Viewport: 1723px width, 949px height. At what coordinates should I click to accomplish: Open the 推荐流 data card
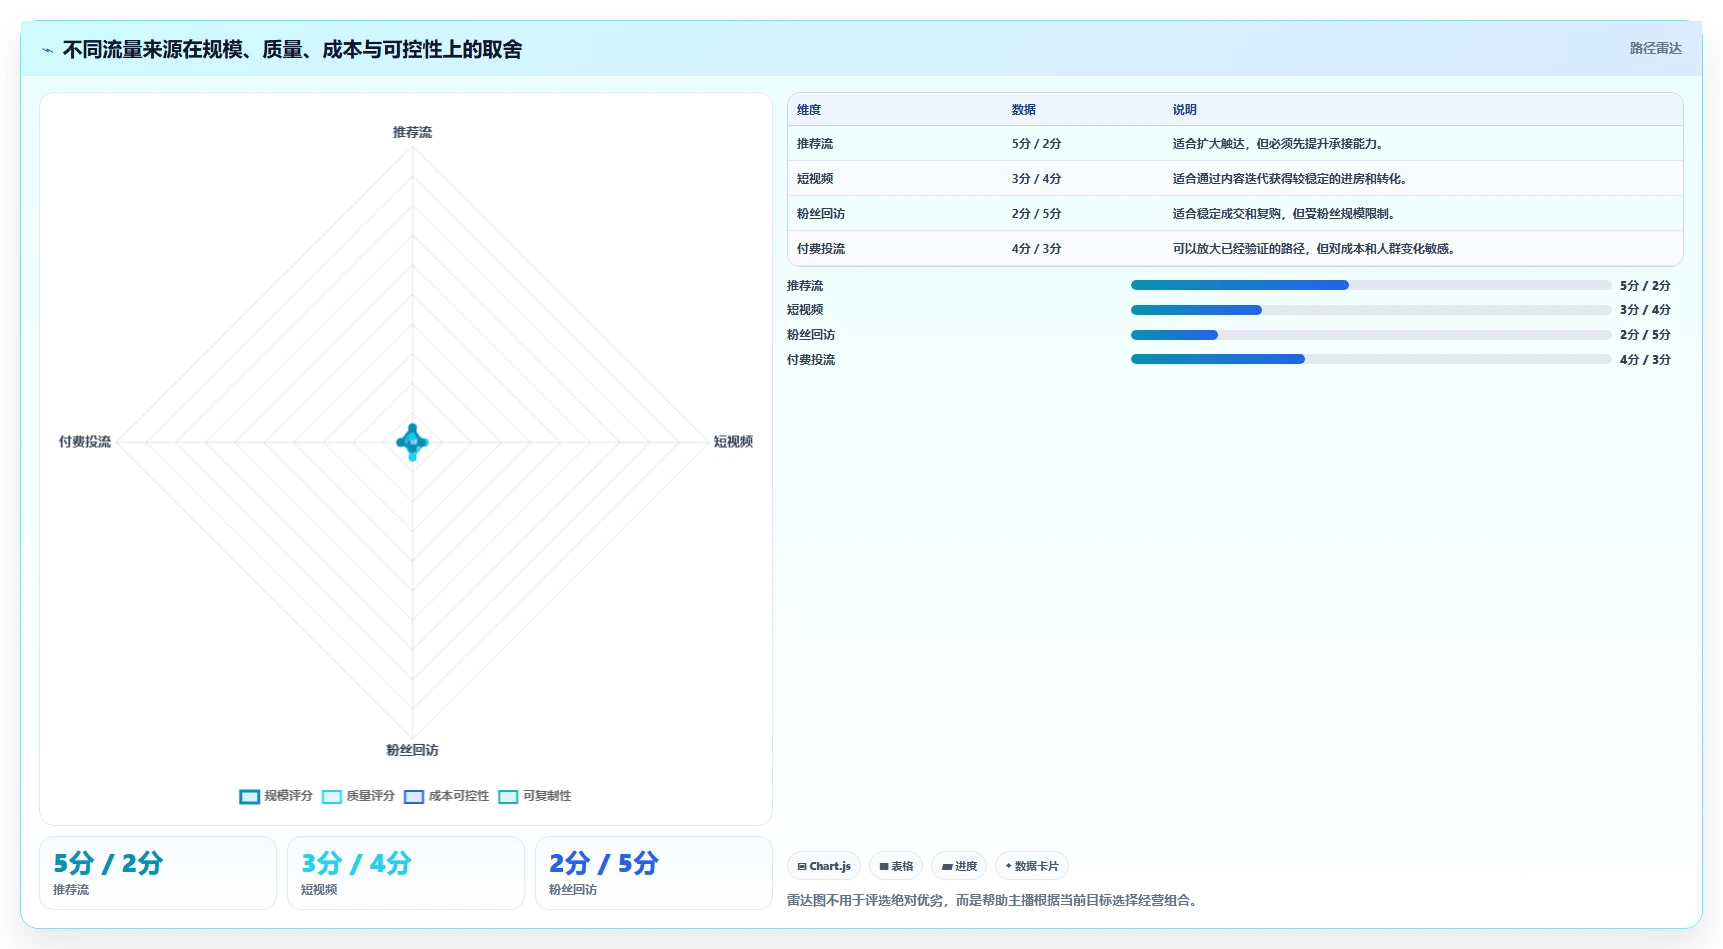tap(158, 873)
